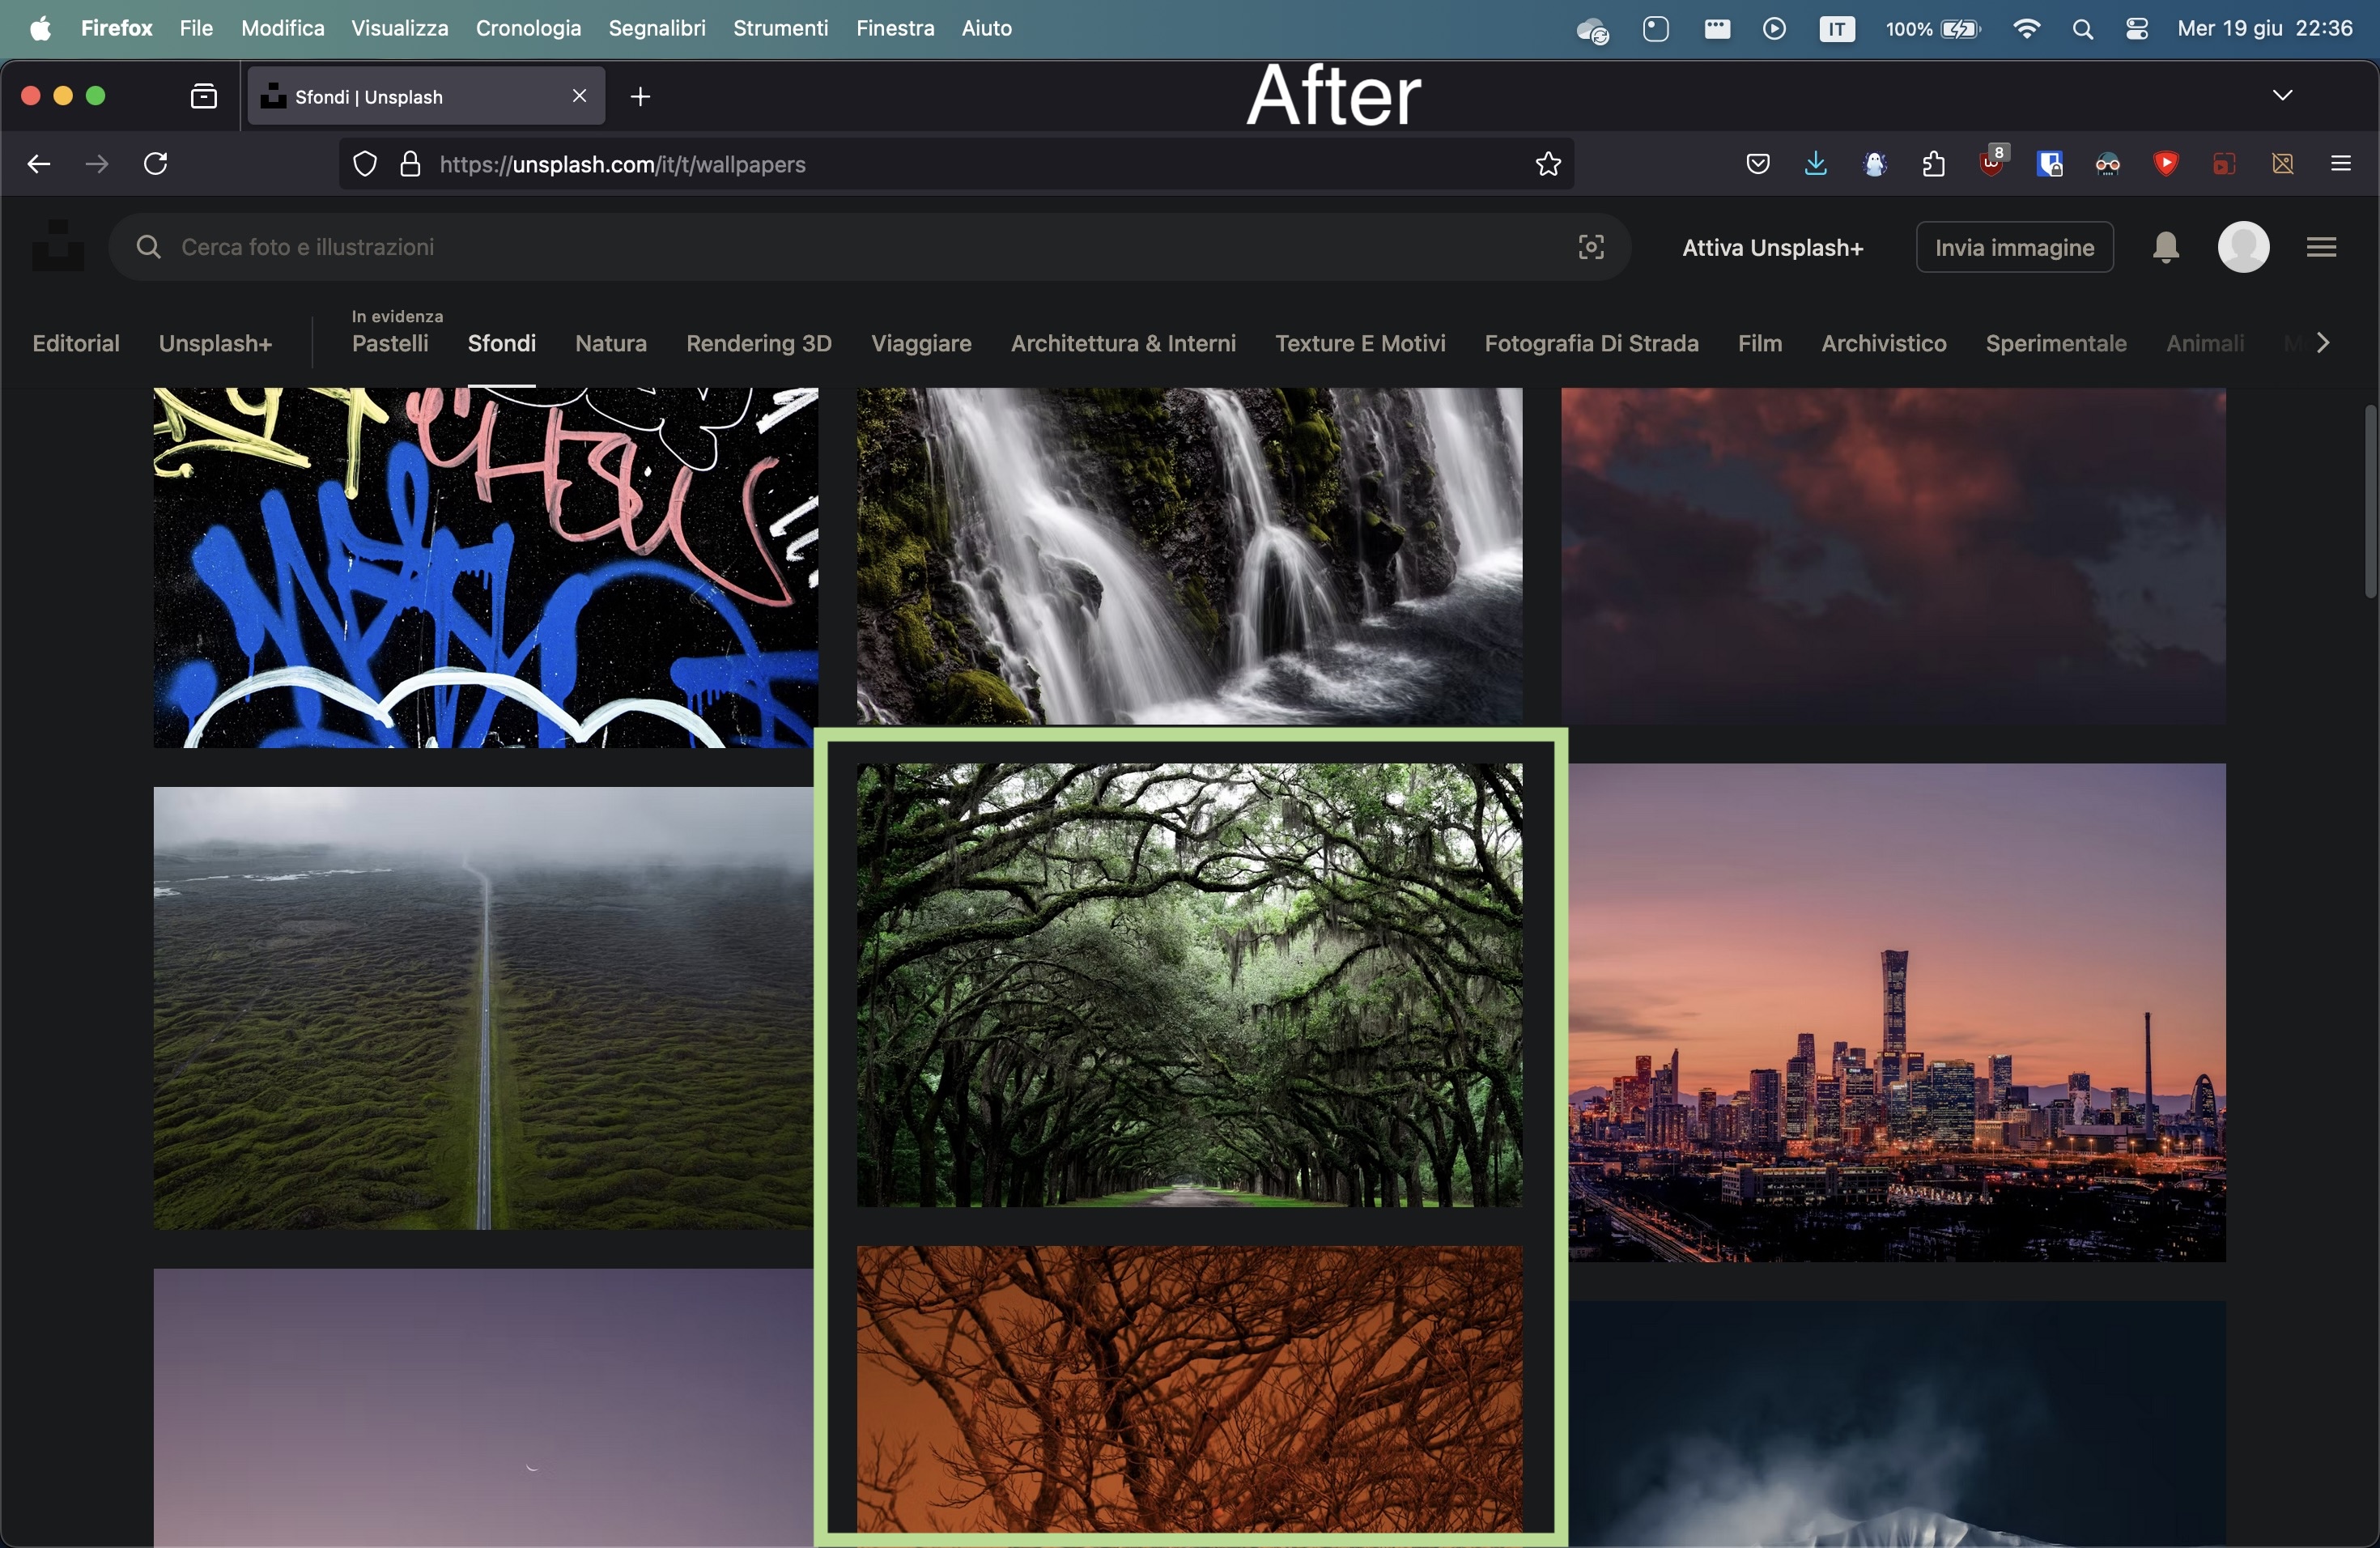Open the Firefox extensions puzzle icon
Image resolution: width=2380 pixels, height=1548 pixels.
[1934, 164]
